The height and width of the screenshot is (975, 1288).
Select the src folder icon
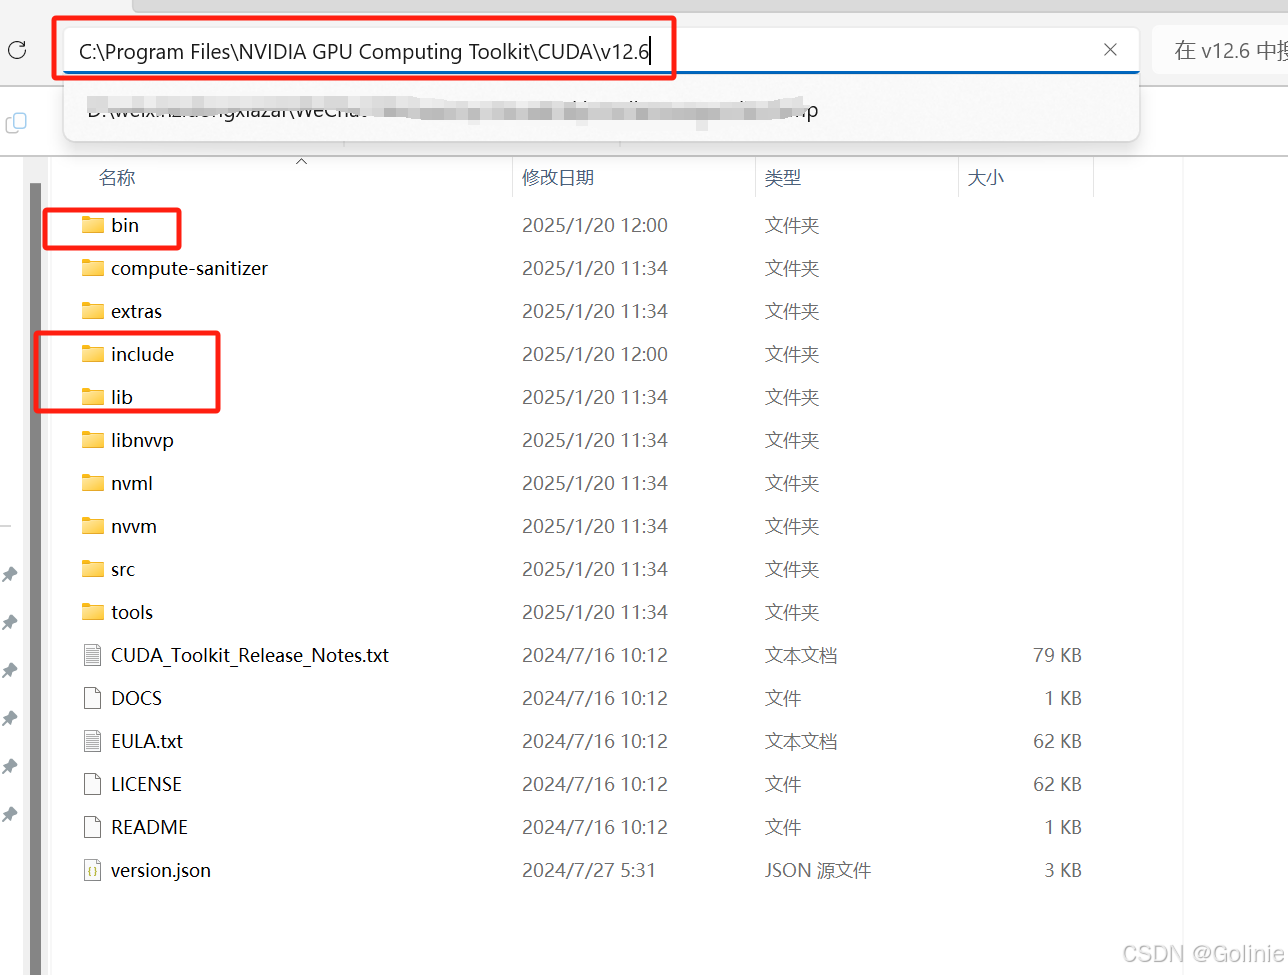pos(93,569)
